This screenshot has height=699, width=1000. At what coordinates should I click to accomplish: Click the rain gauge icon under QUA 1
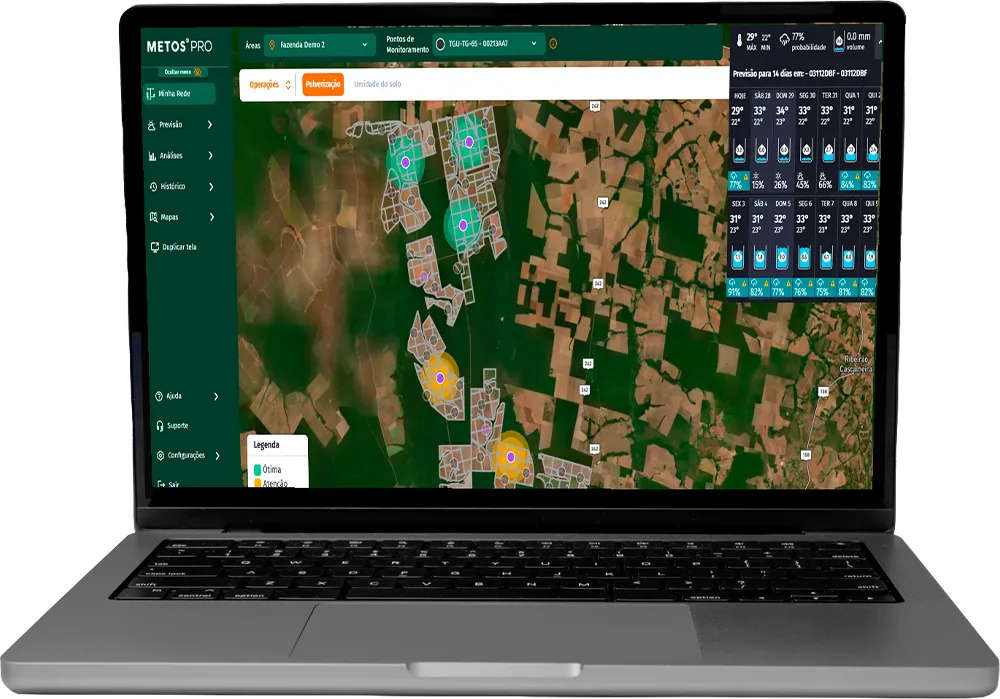click(x=851, y=150)
